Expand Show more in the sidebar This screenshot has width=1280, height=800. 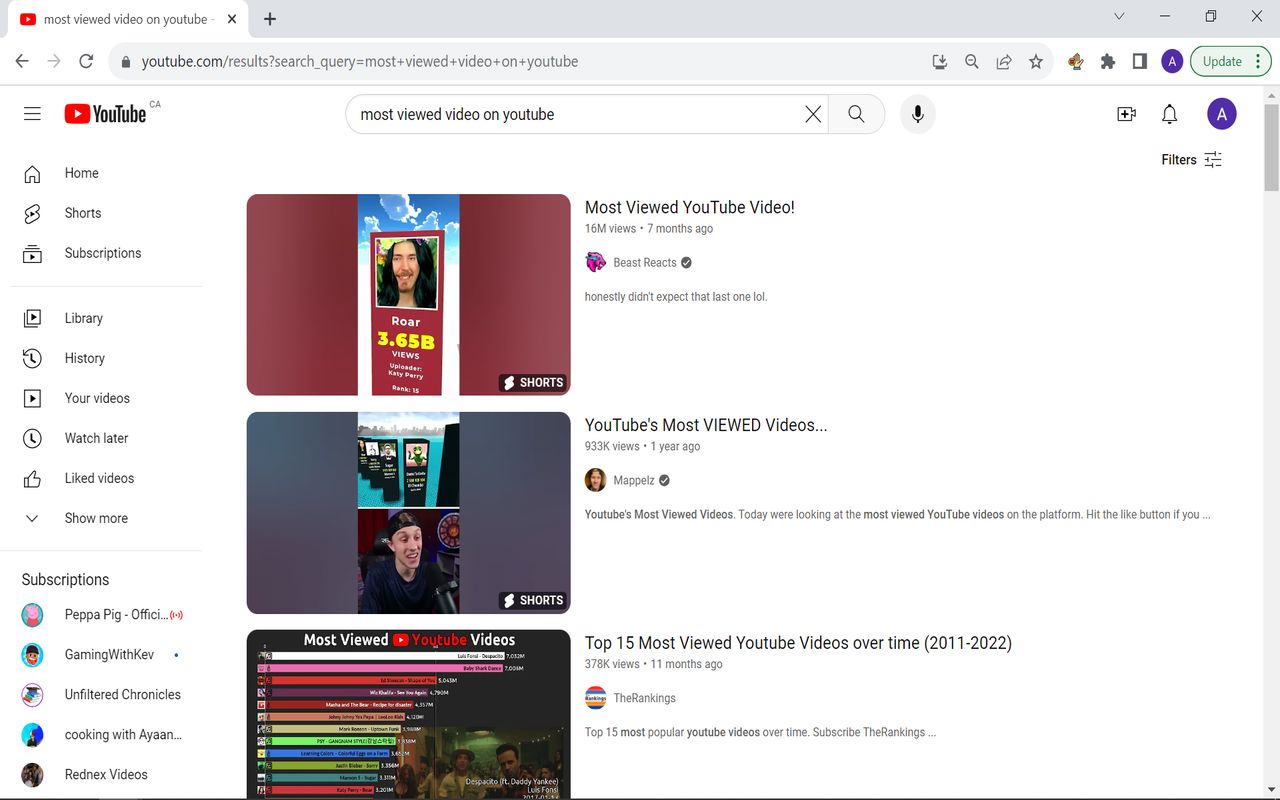[95, 518]
